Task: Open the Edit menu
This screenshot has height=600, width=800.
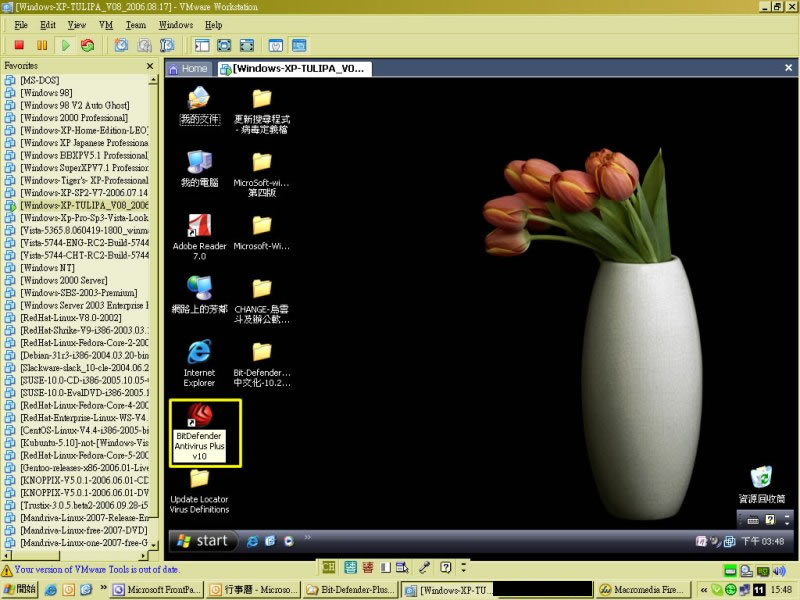Action: (48, 25)
